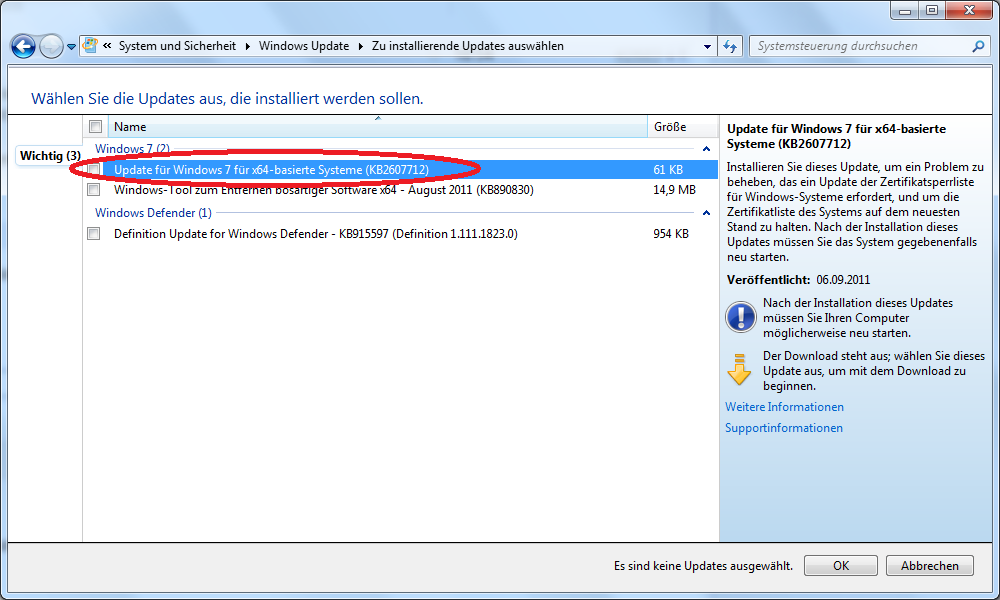Click the refresh icon beside address bar
This screenshot has width=1000, height=600.
click(730, 47)
